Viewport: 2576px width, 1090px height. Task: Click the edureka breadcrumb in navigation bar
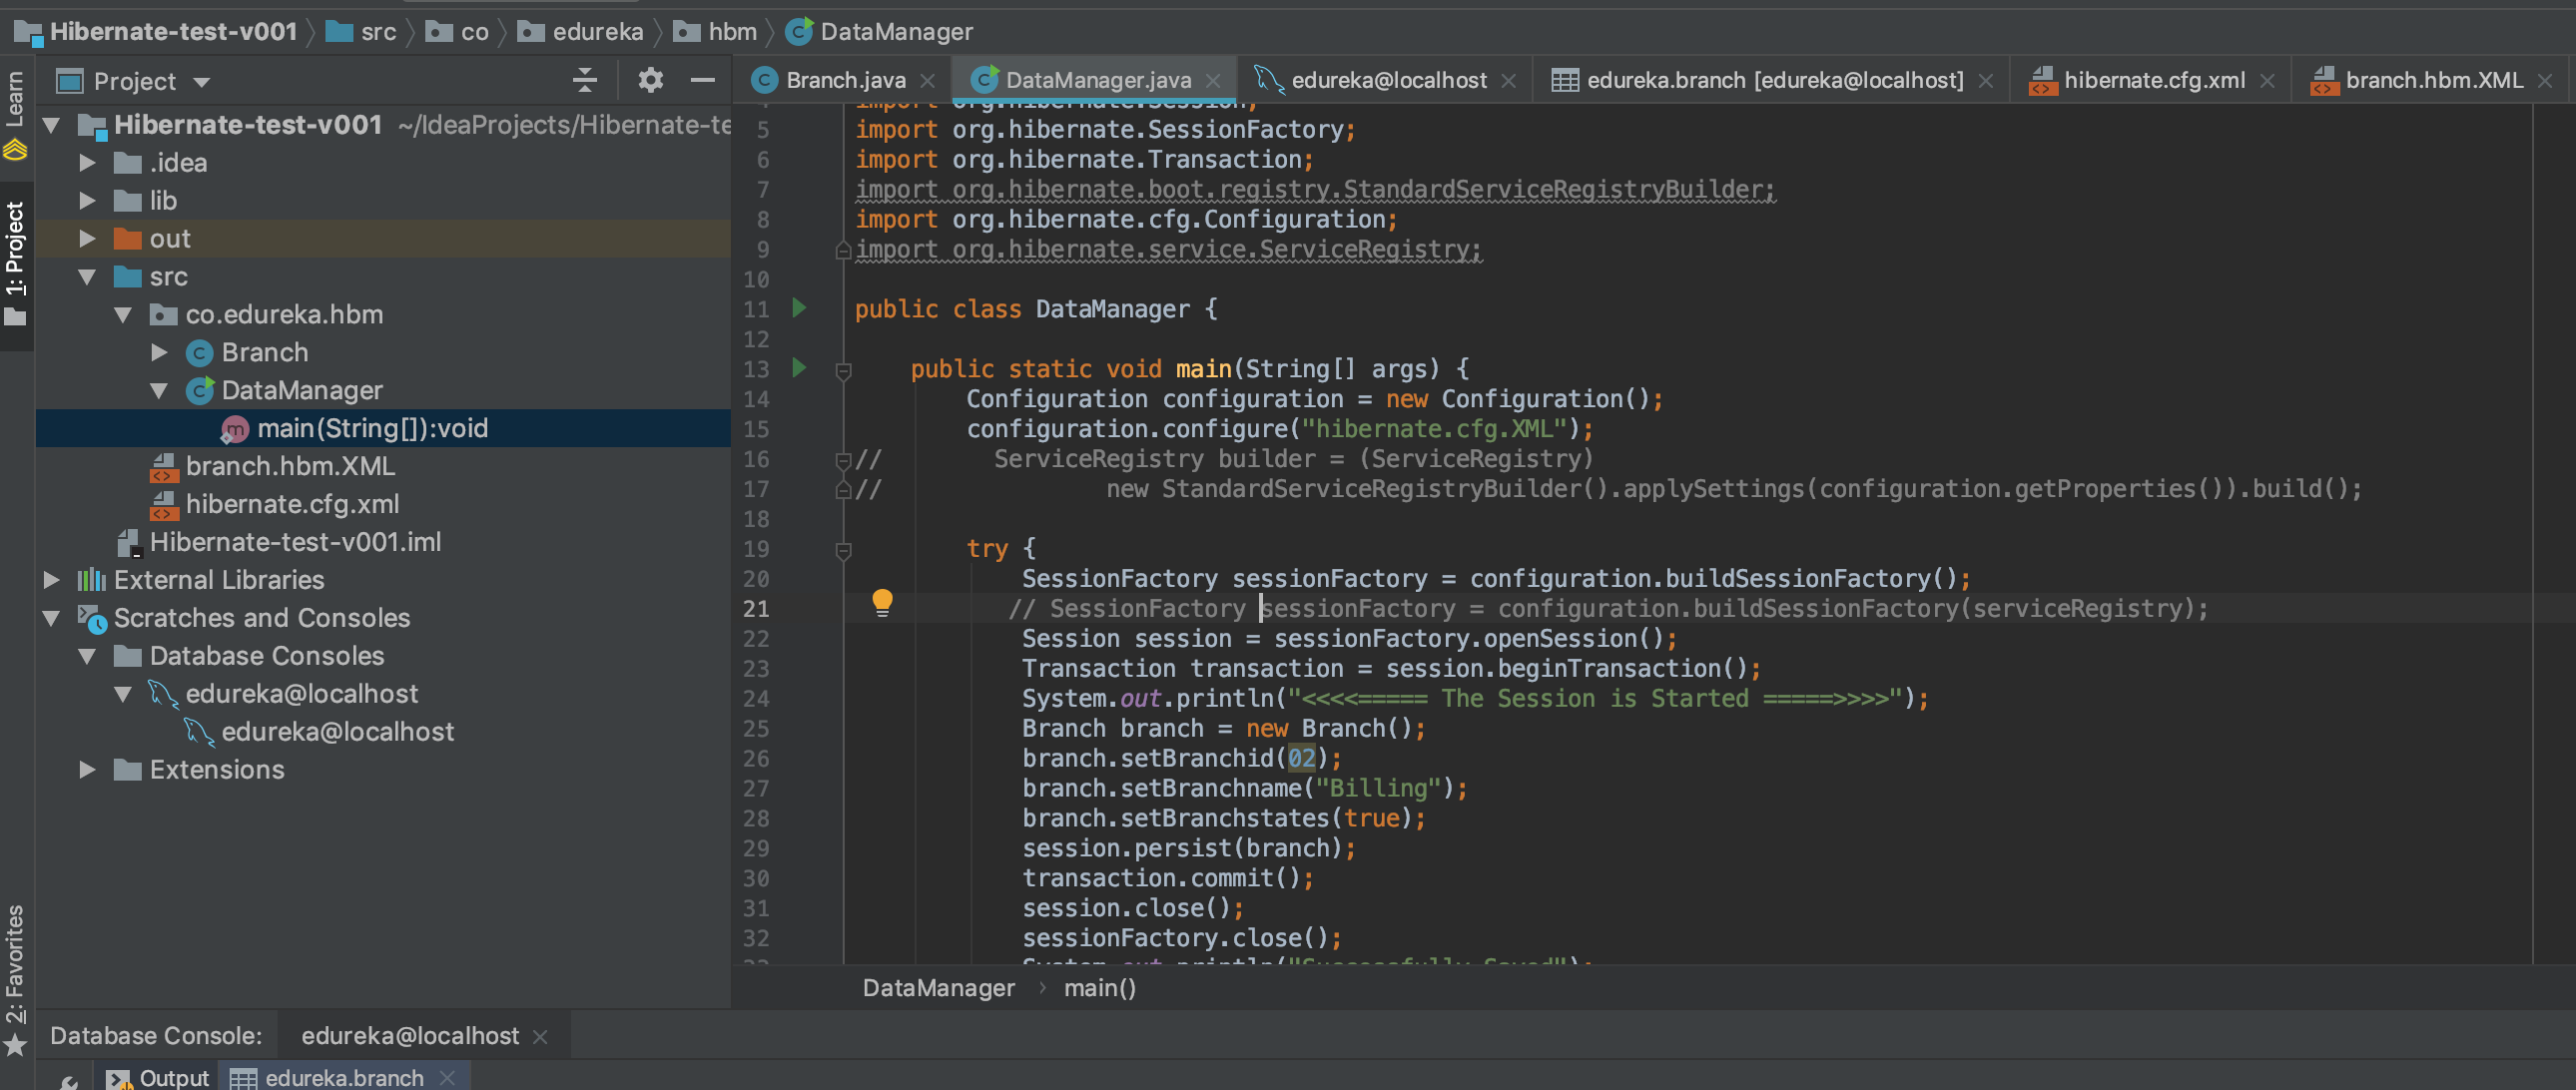(x=597, y=32)
